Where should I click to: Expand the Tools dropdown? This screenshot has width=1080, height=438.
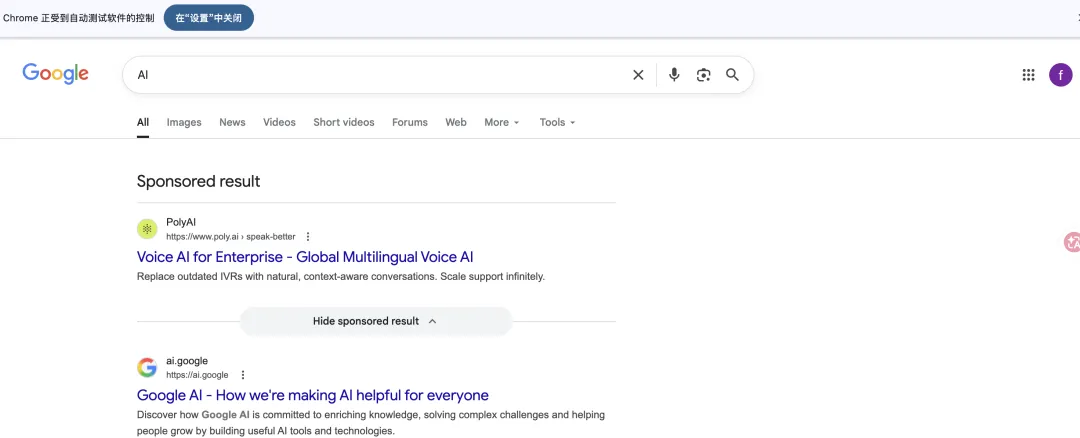pos(557,122)
